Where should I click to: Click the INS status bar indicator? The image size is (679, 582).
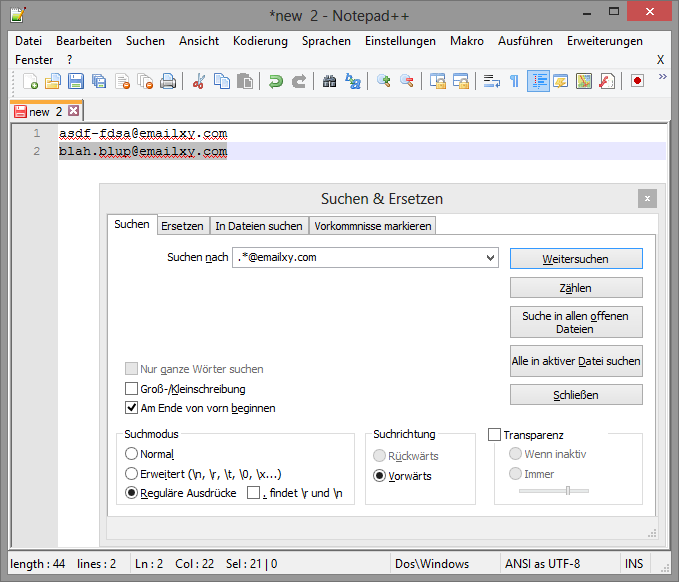click(634, 563)
